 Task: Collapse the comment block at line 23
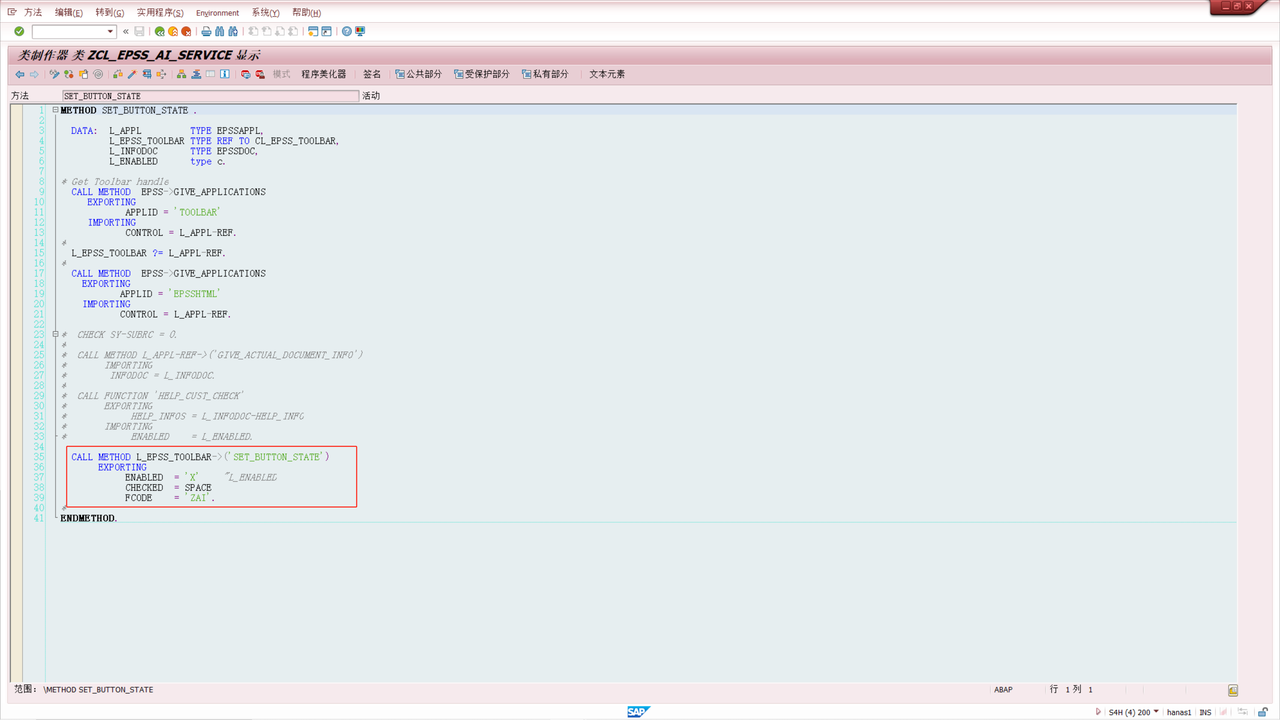pyautogui.click(x=55, y=334)
